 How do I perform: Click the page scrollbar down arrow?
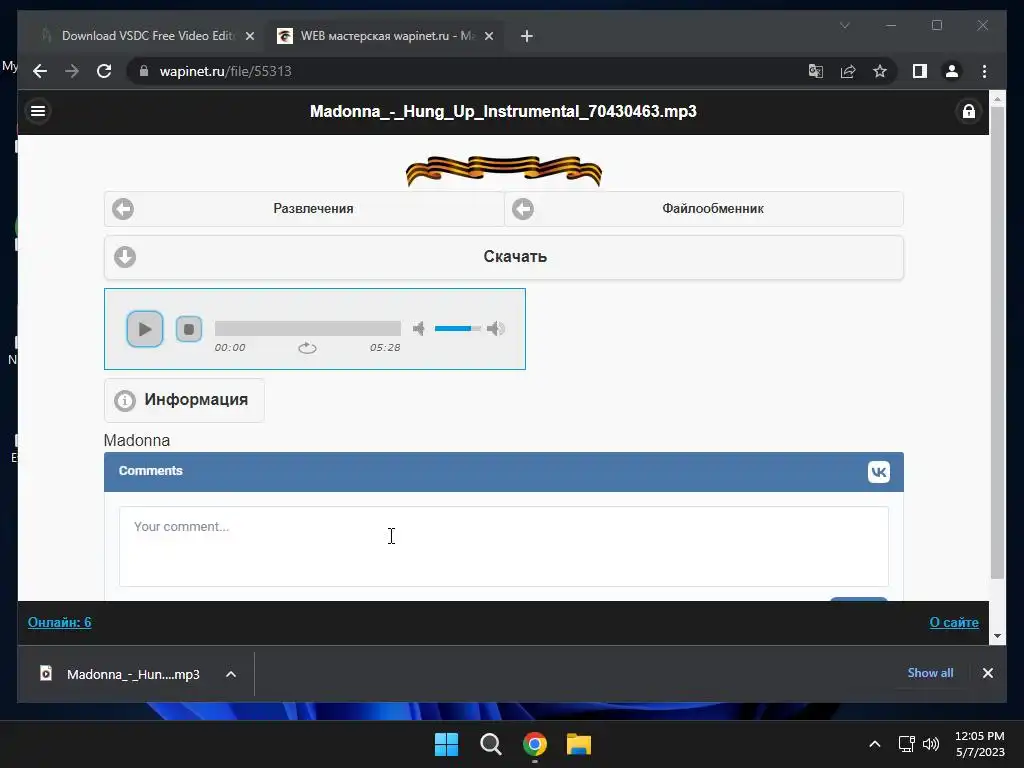tap(997, 635)
